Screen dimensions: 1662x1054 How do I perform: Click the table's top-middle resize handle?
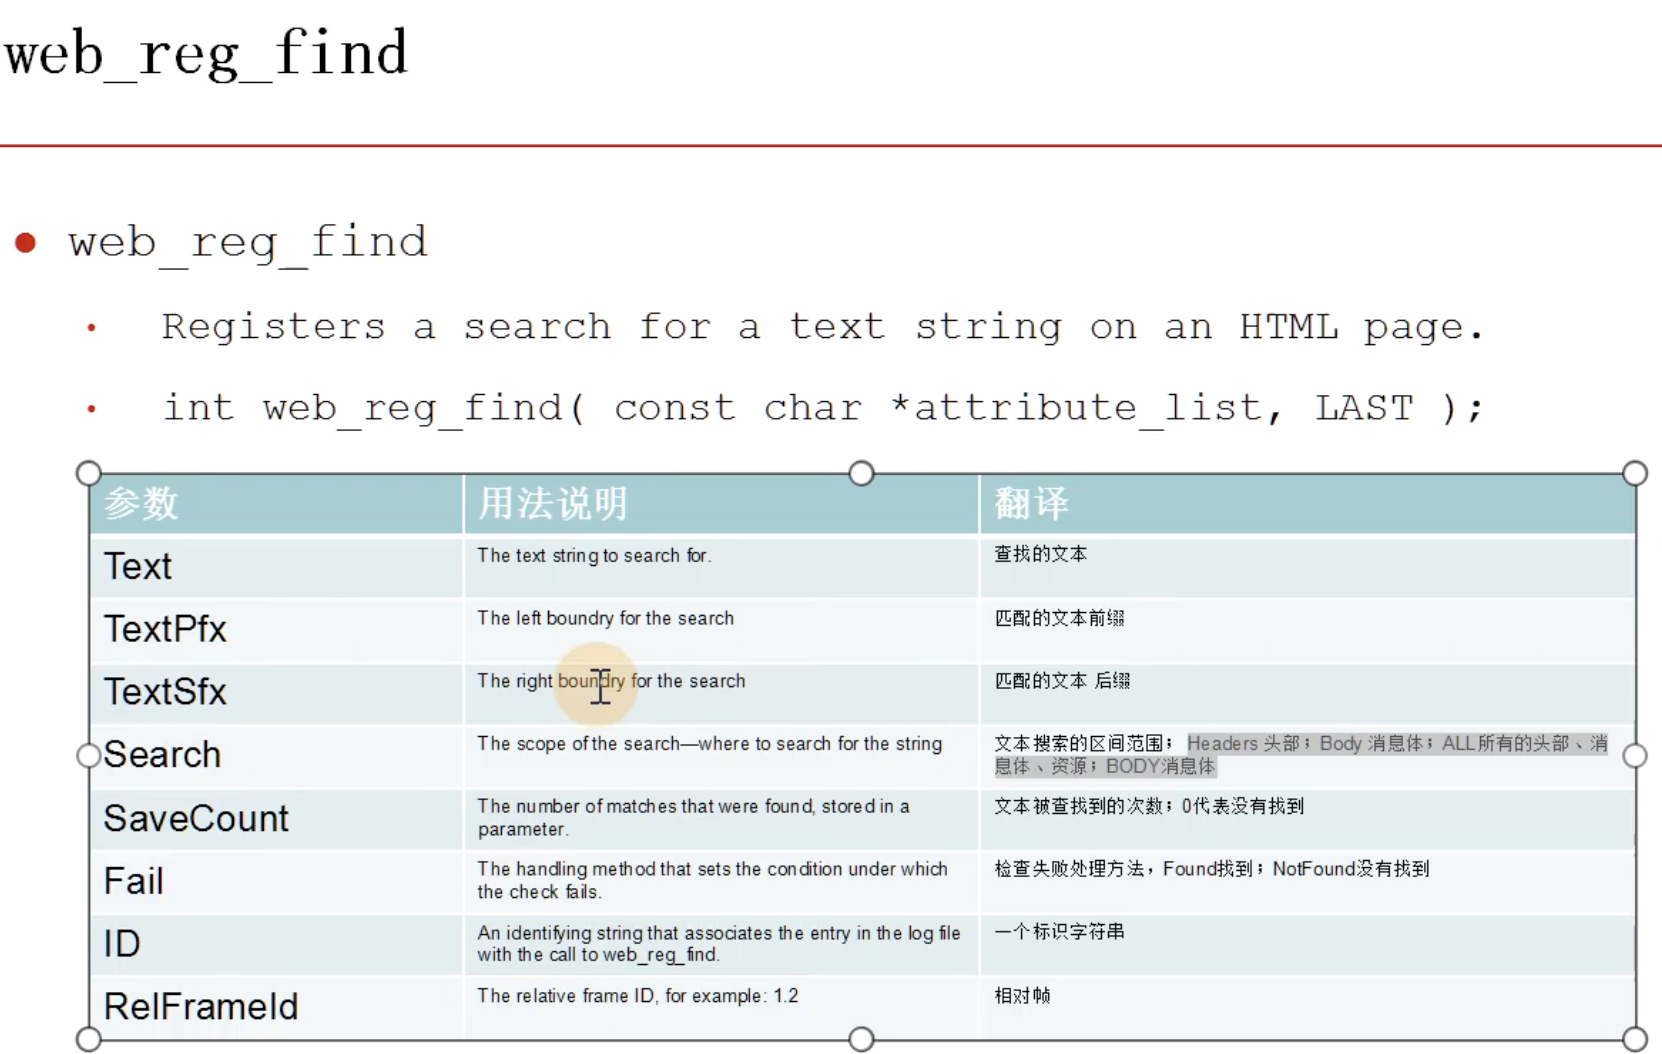861,473
